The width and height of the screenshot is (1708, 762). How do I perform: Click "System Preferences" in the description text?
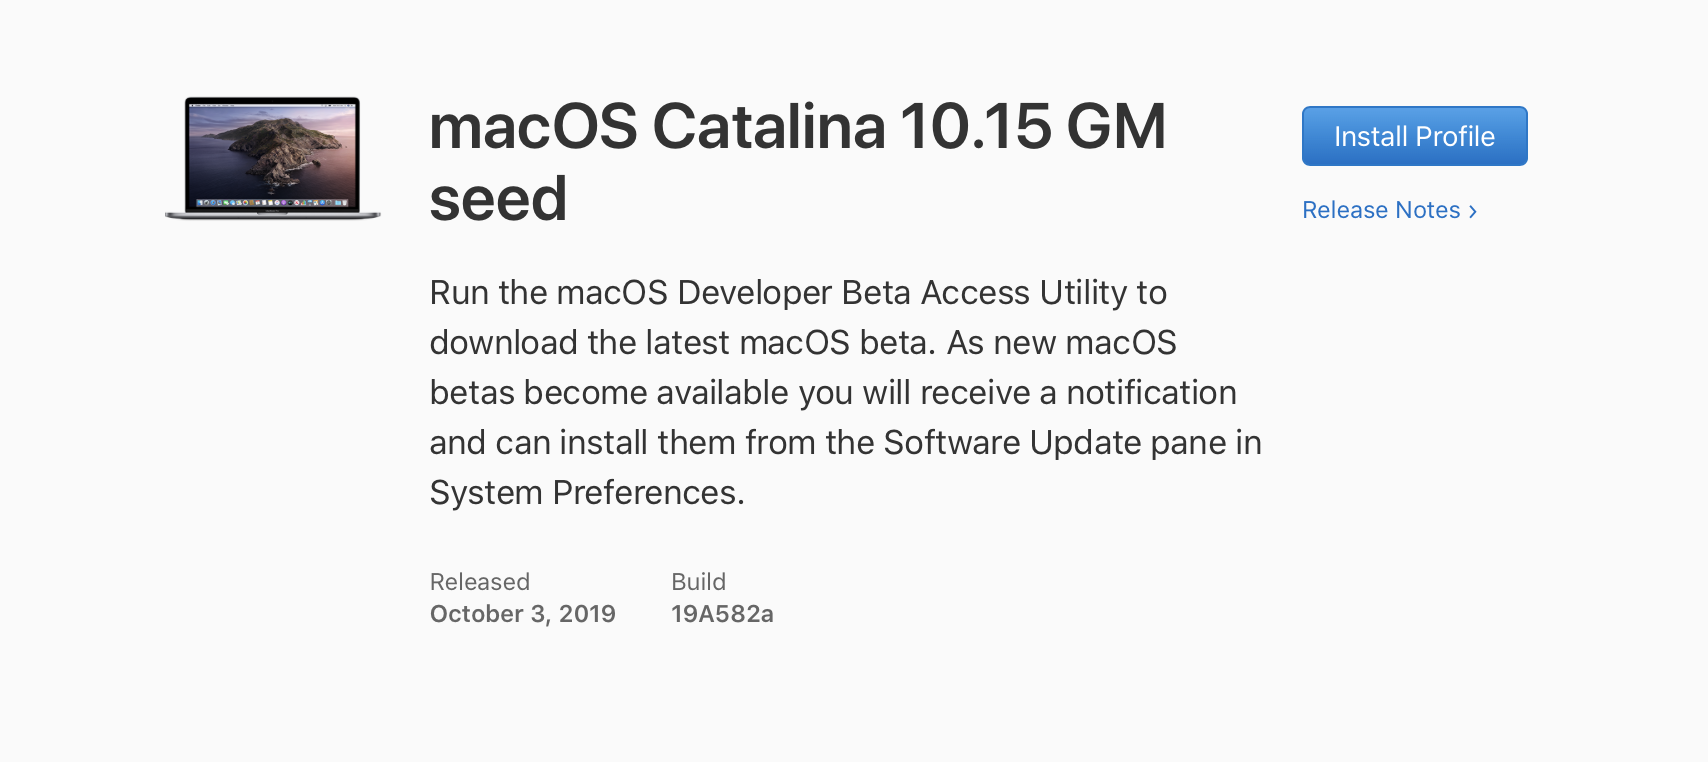[x=585, y=493]
